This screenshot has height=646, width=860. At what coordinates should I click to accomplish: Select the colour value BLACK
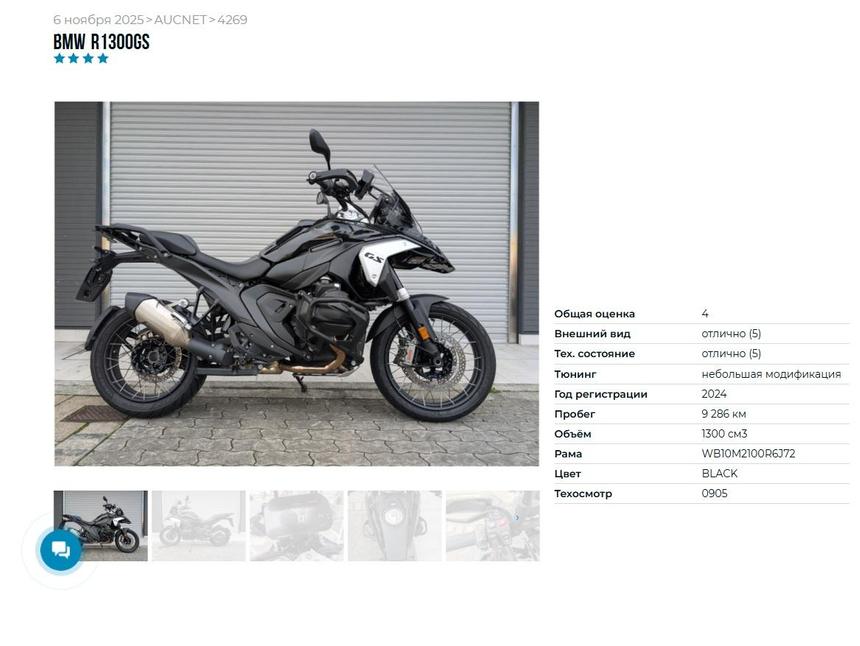coord(720,473)
